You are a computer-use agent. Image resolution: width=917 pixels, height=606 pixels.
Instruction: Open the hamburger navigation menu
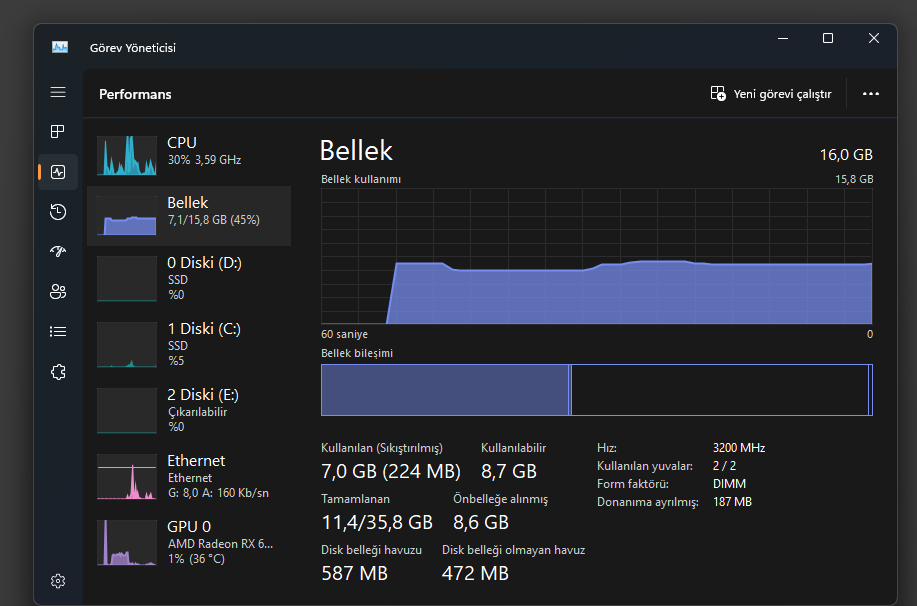[x=58, y=92]
